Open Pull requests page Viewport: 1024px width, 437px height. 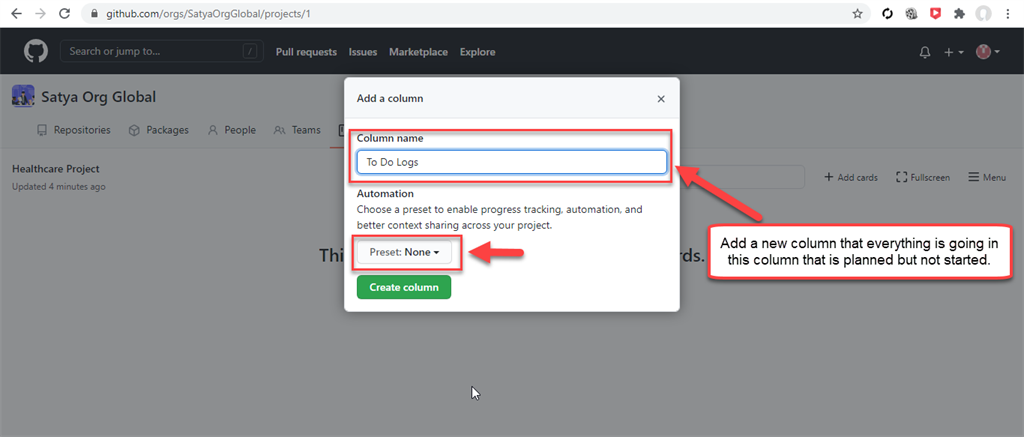point(306,52)
